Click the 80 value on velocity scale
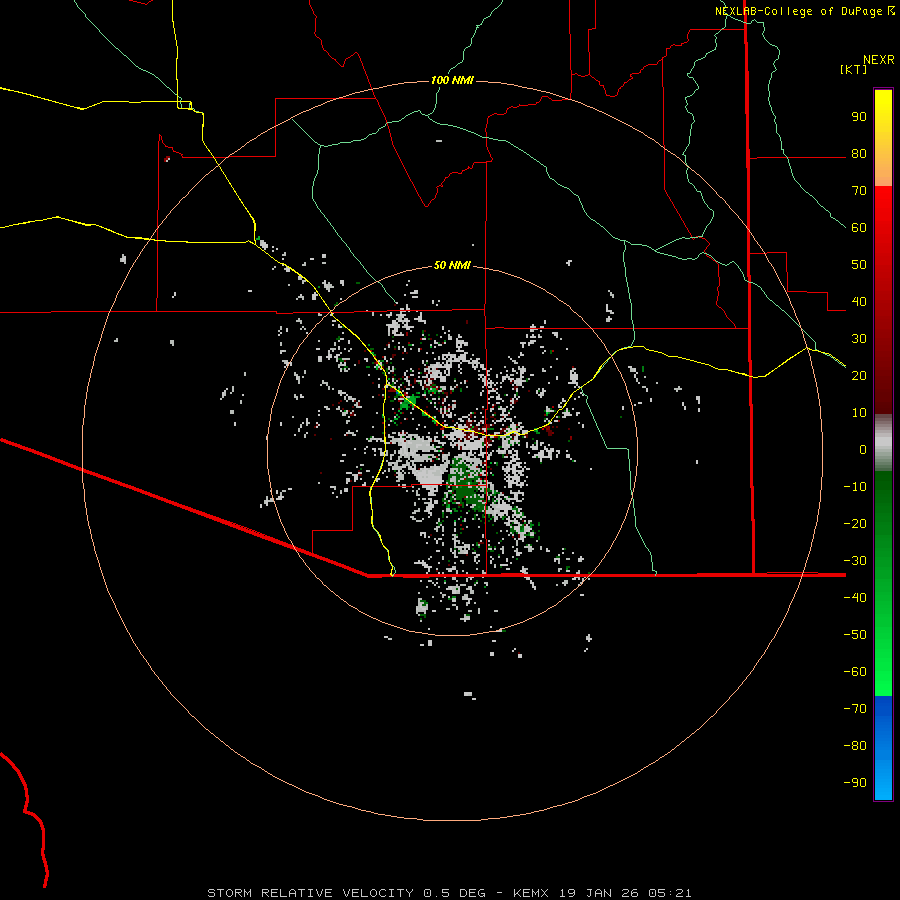This screenshot has height=900, width=900. (859, 154)
